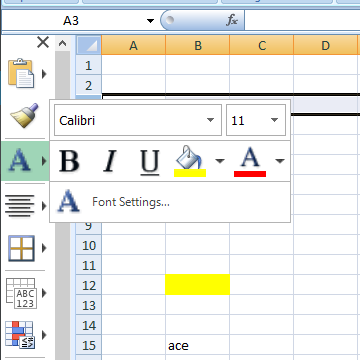This screenshot has width=360, height=360.
Task: Click in the formula bar input
Action: [x=302, y=21]
